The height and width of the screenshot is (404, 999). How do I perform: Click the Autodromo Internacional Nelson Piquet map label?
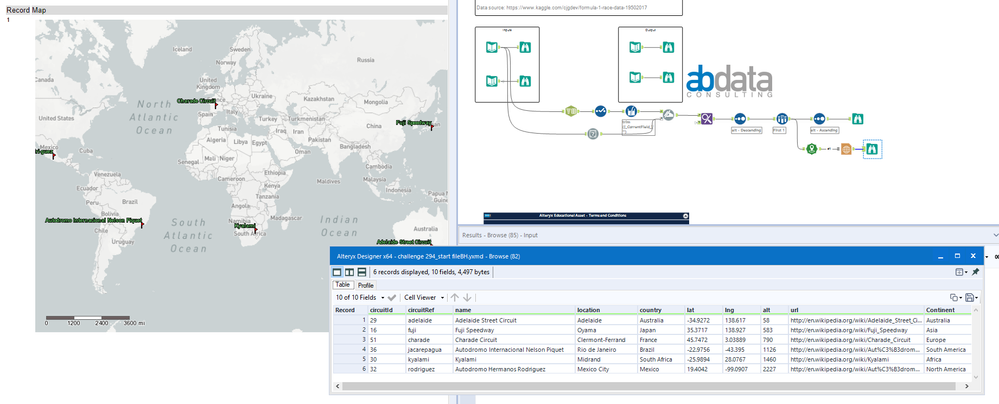94,220
